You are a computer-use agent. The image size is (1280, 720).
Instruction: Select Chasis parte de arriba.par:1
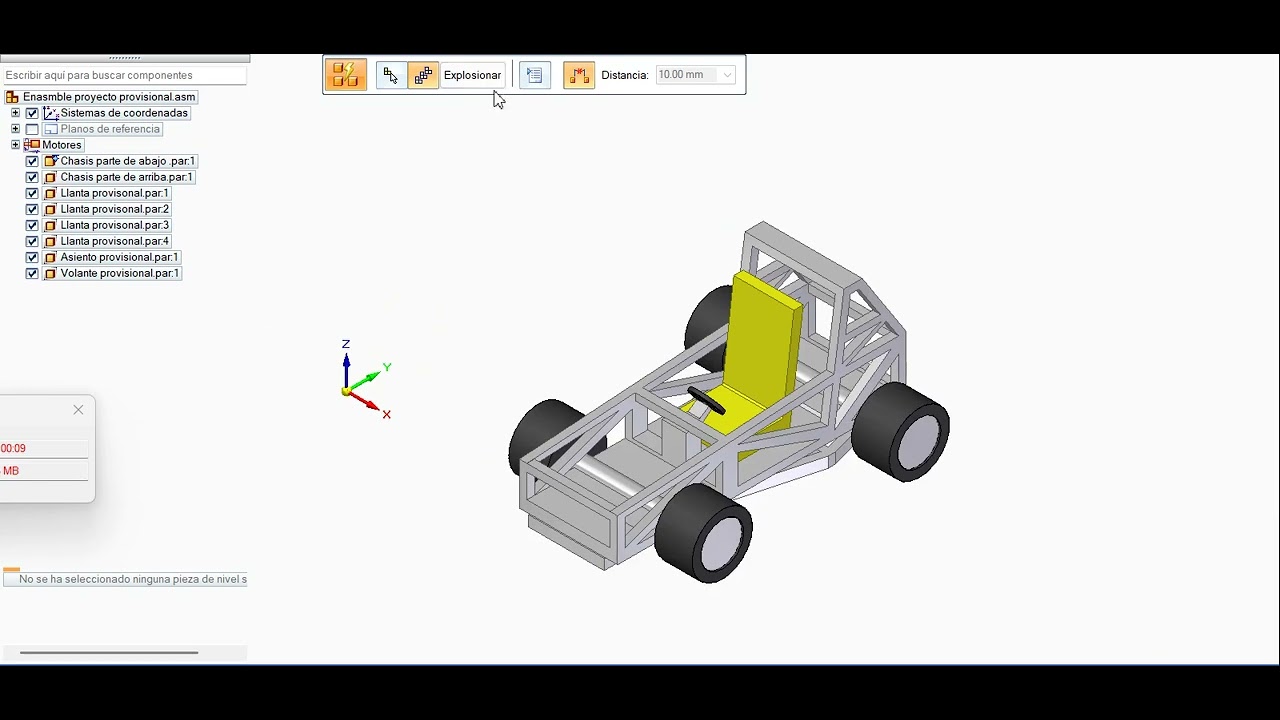126,177
